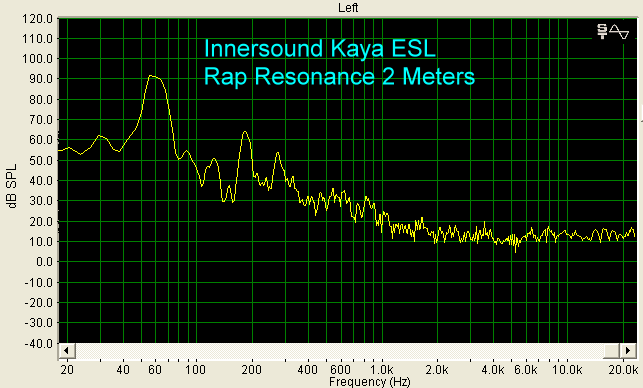Click the 400 label on the frequency axis
This screenshot has width=643, height=388.
coord(308,370)
